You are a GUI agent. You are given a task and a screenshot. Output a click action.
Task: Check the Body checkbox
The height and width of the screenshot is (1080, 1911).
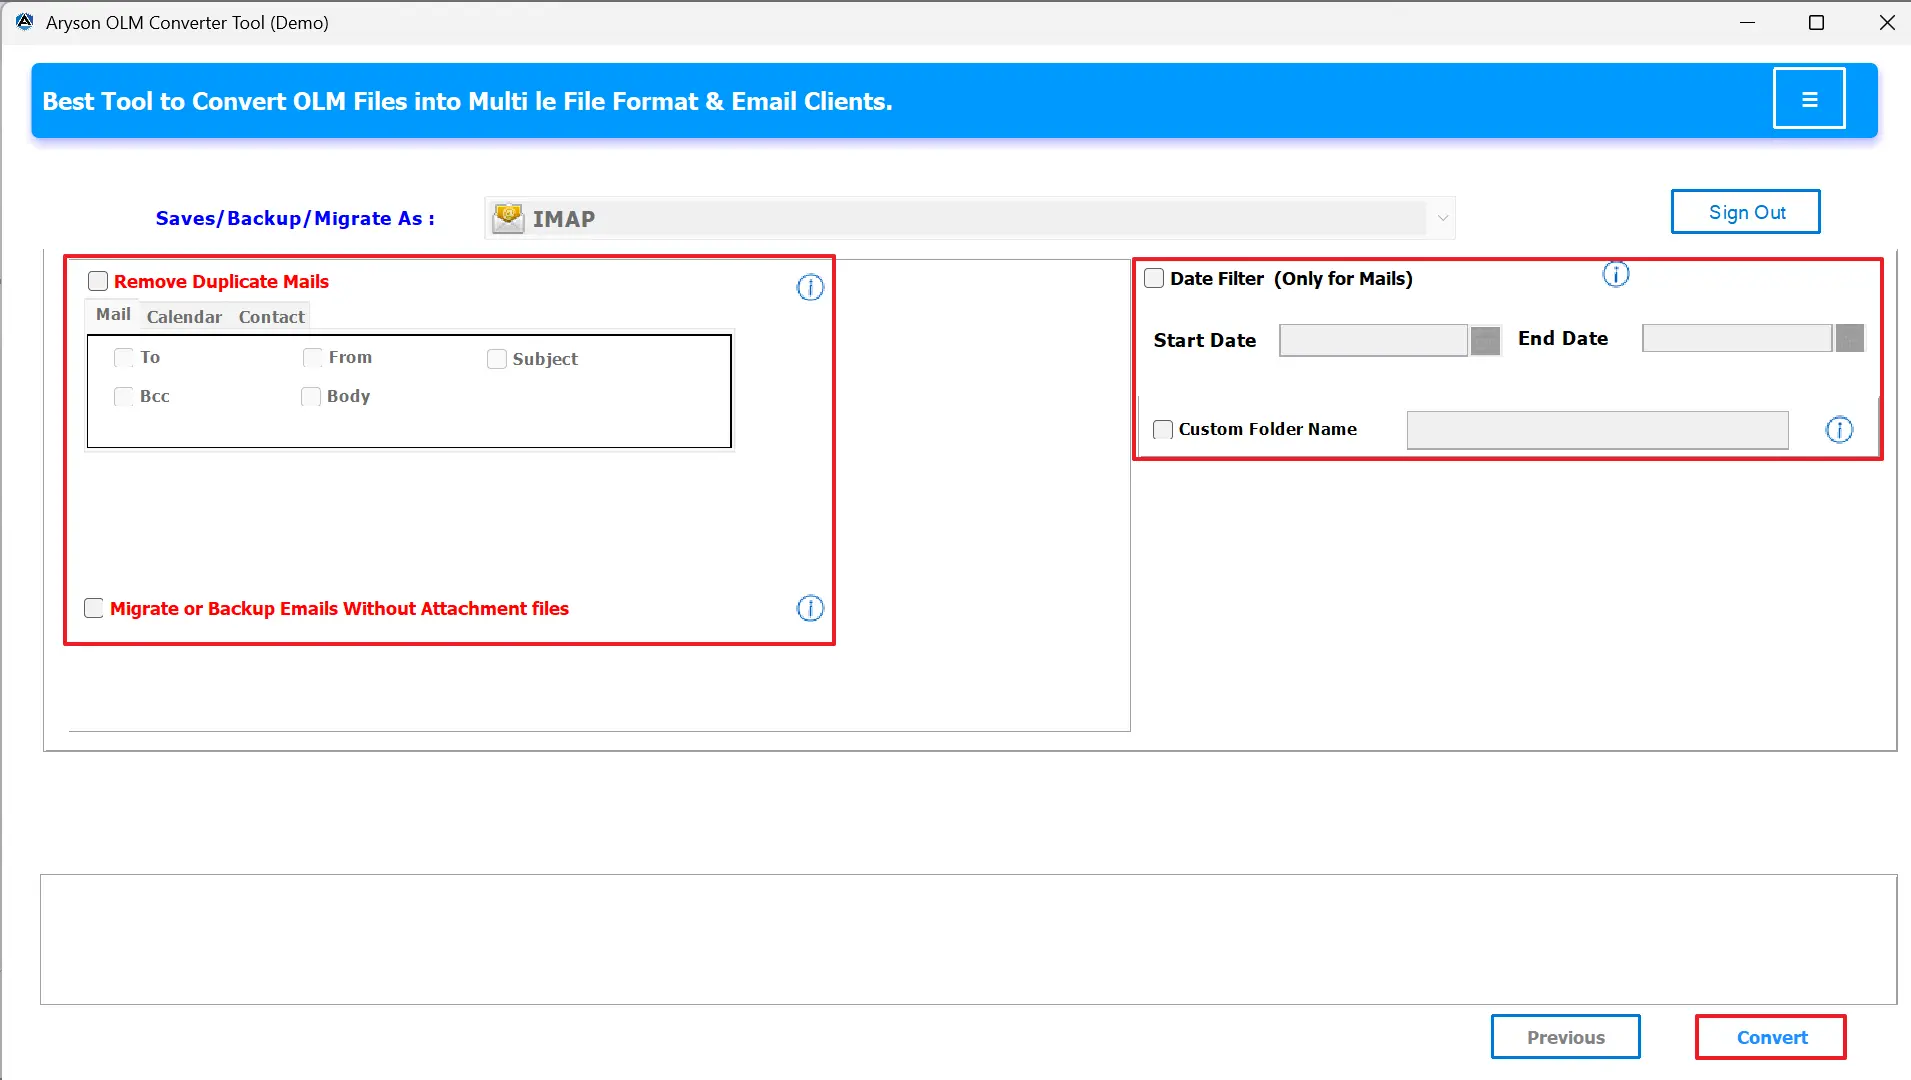(310, 396)
